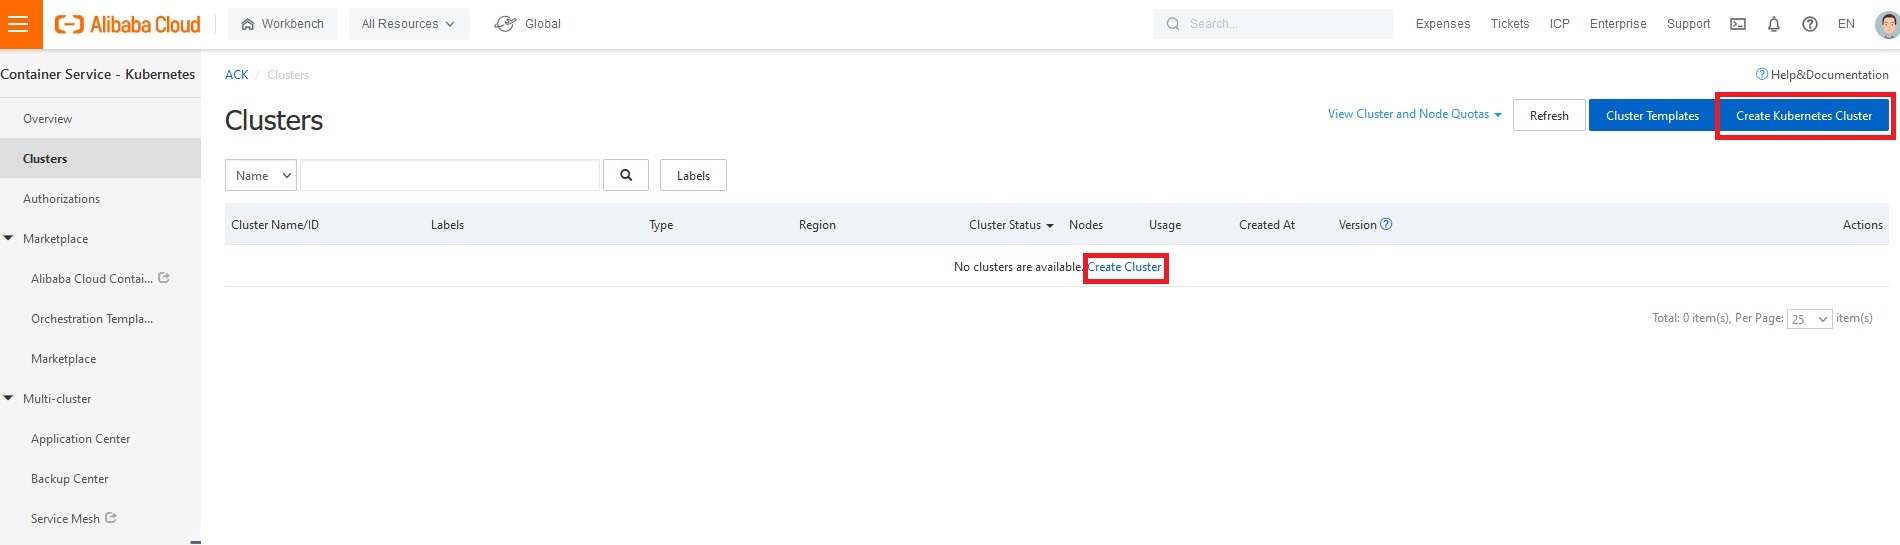
Task: Open Workbench from the top bar
Action: pyautogui.click(x=282, y=24)
